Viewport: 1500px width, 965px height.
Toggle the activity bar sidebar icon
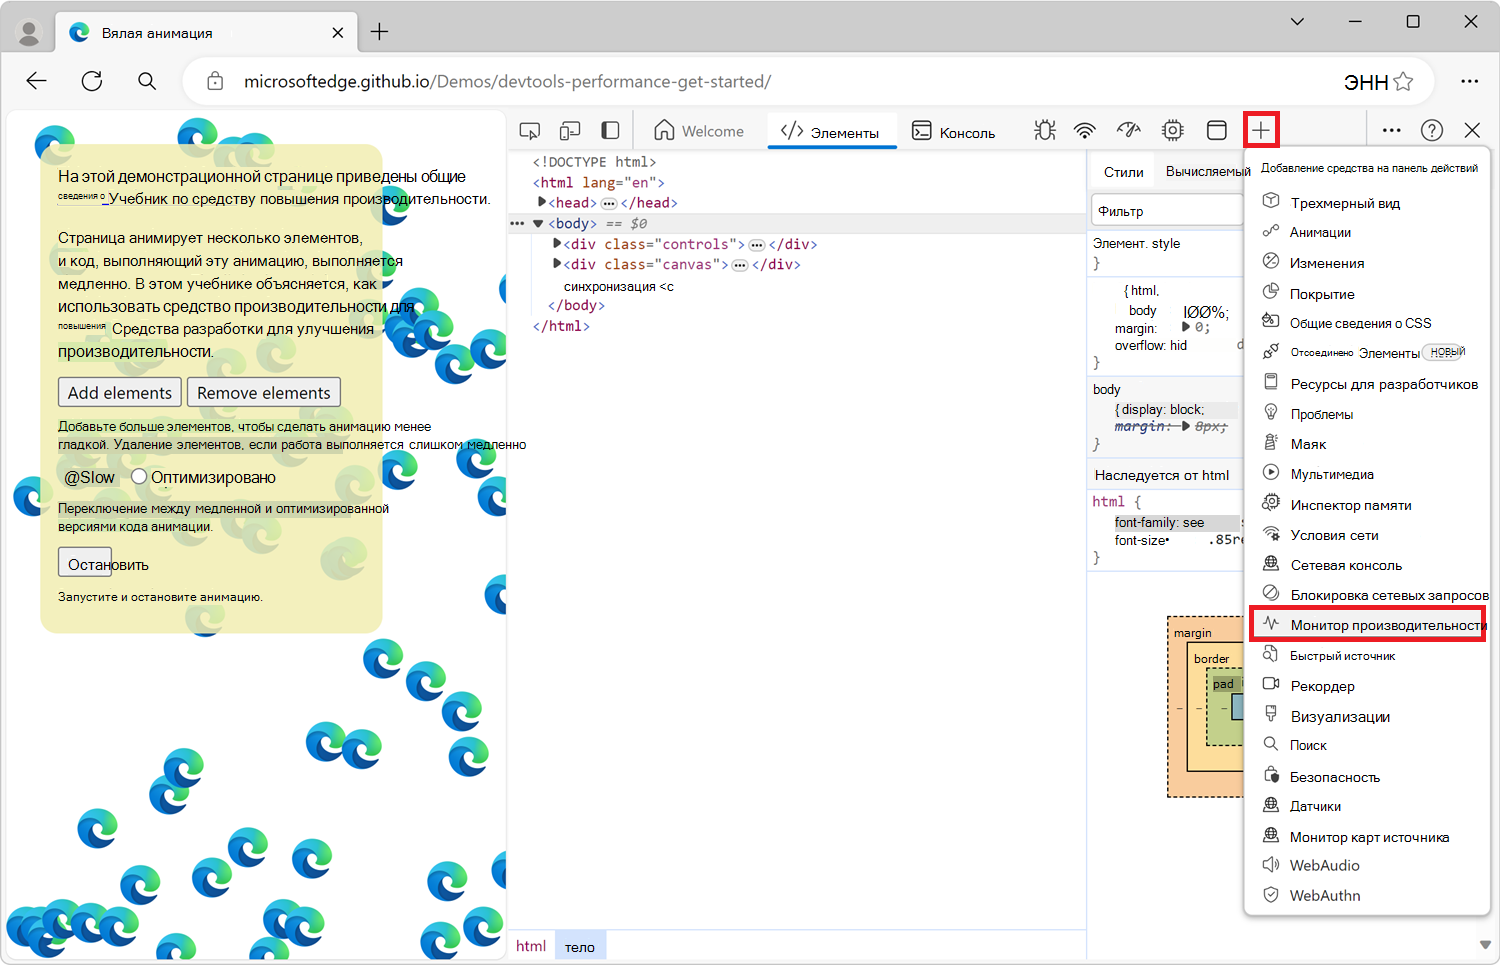610,131
